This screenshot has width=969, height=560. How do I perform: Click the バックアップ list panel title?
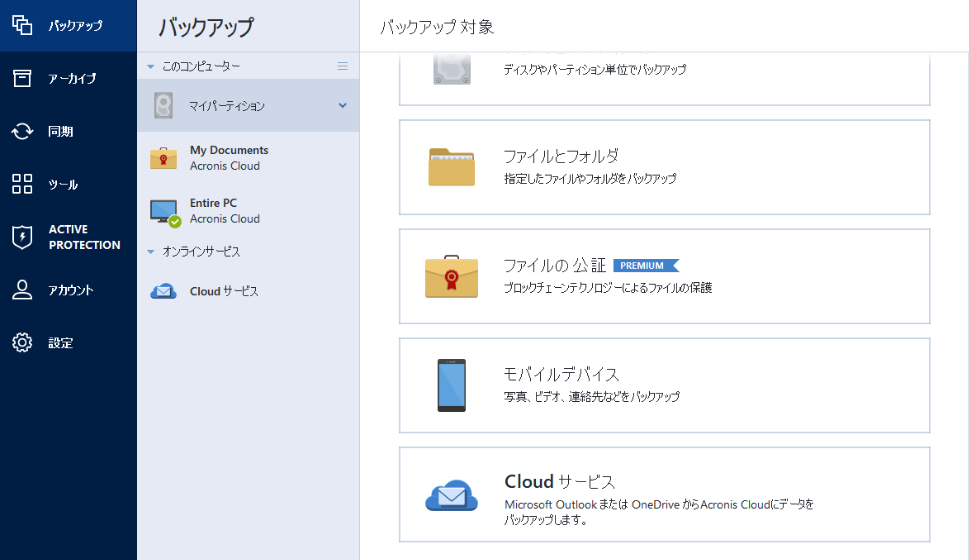click(206, 27)
